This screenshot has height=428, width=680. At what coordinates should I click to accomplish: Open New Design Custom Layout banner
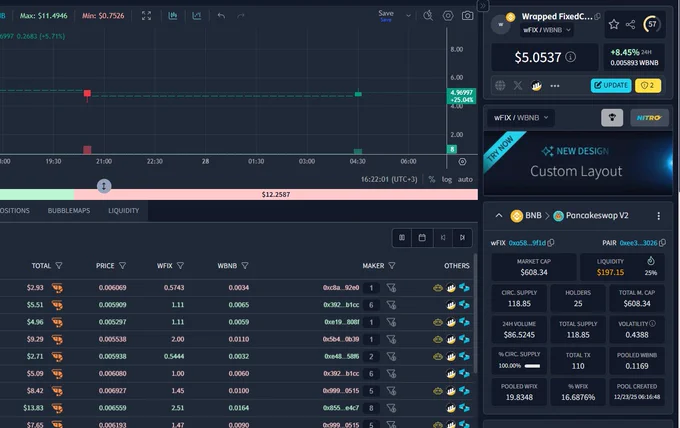click(578, 163)
